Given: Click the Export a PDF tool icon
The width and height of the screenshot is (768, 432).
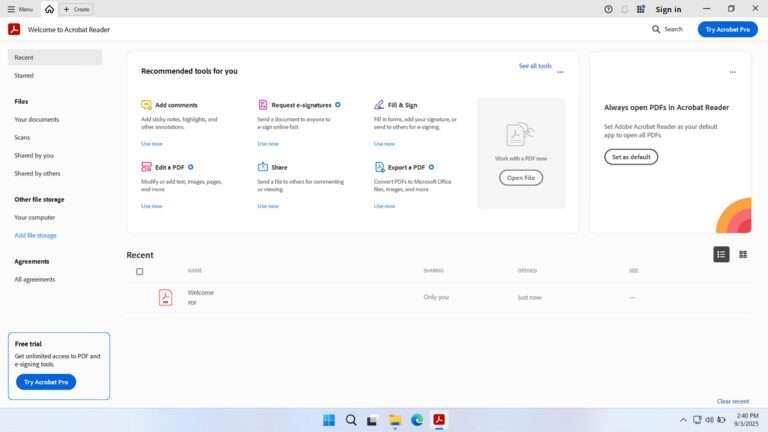Looking at the screenshot, I should (x=380, y=167).
